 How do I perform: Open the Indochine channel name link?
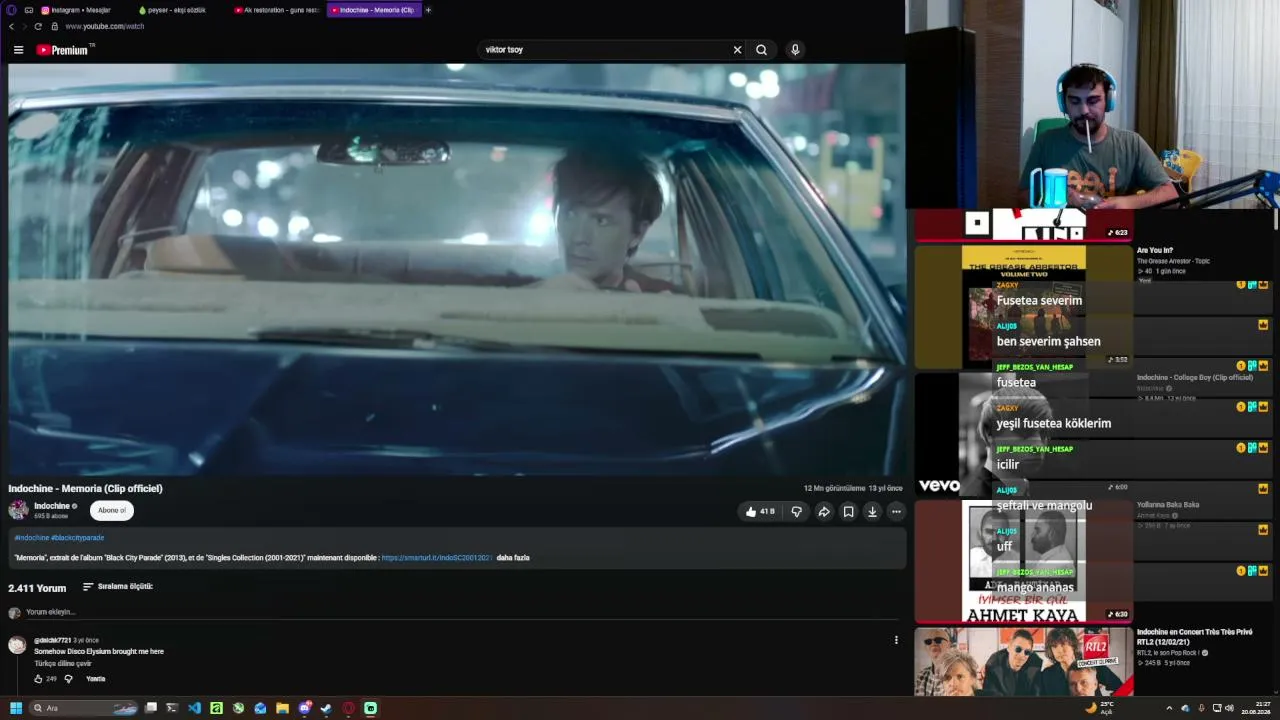(52, 506)
